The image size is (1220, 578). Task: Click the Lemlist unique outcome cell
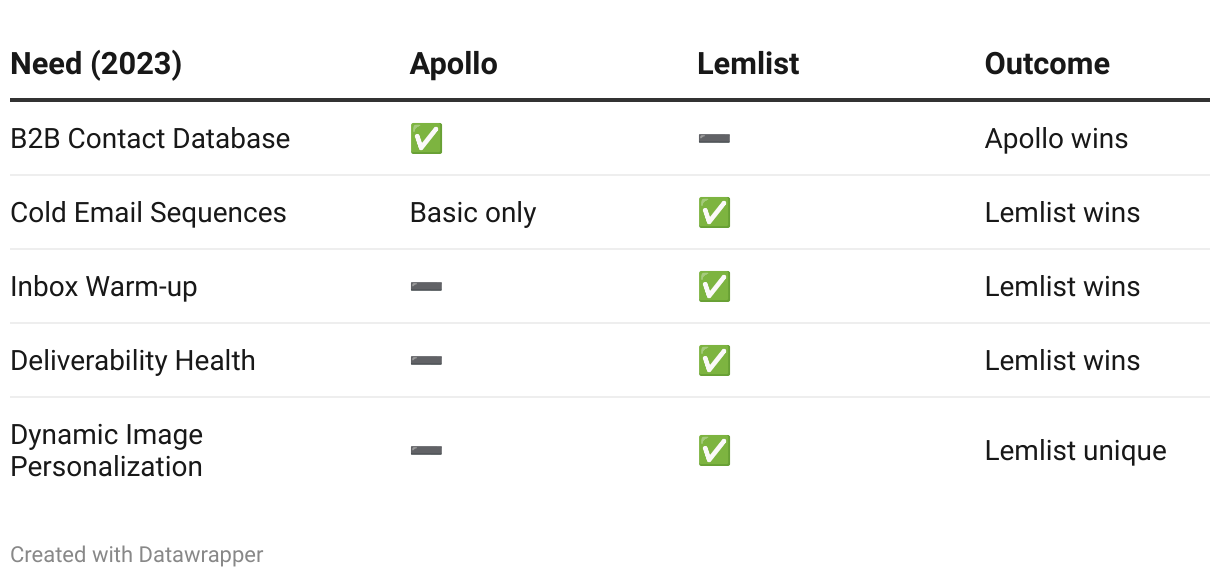1075,451
